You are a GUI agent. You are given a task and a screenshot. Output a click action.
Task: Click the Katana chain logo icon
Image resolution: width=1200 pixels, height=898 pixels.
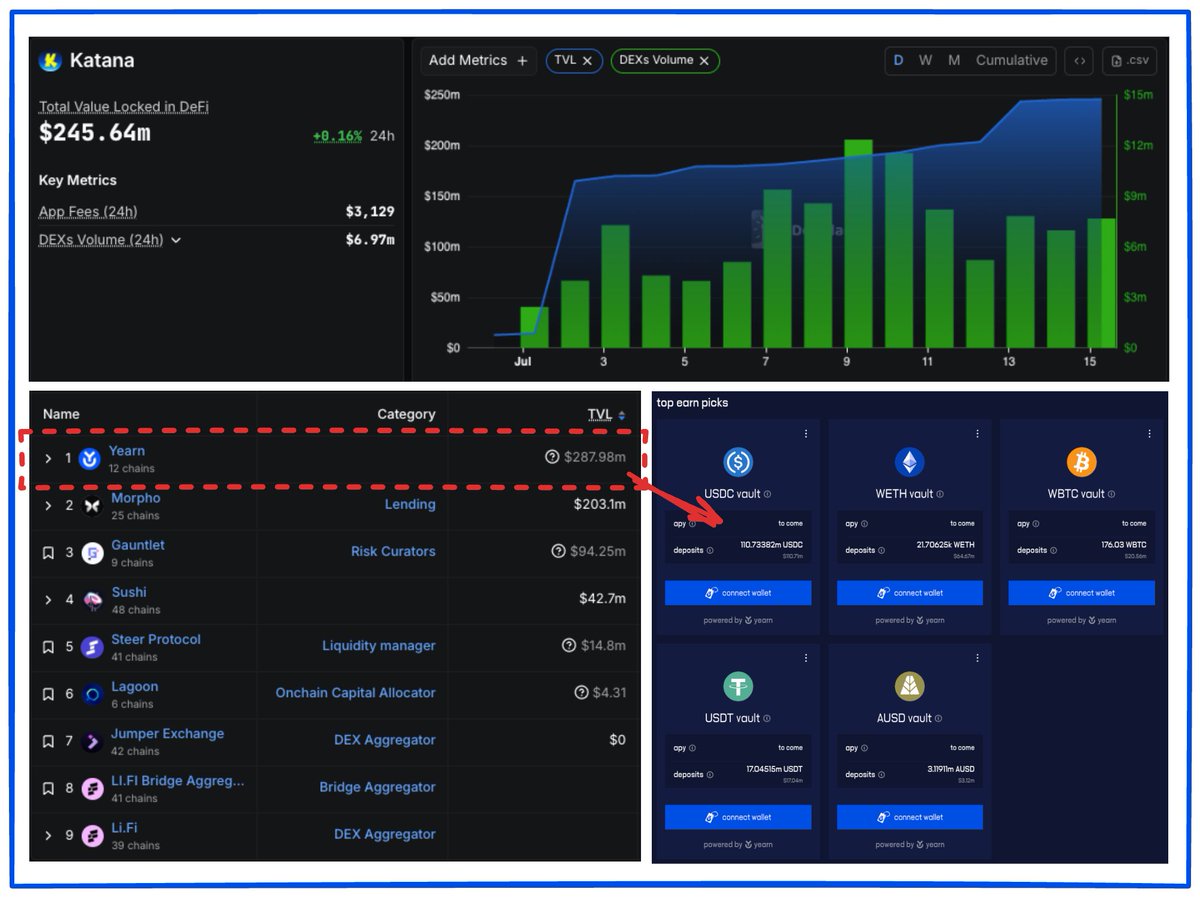[x=50, y=61]
